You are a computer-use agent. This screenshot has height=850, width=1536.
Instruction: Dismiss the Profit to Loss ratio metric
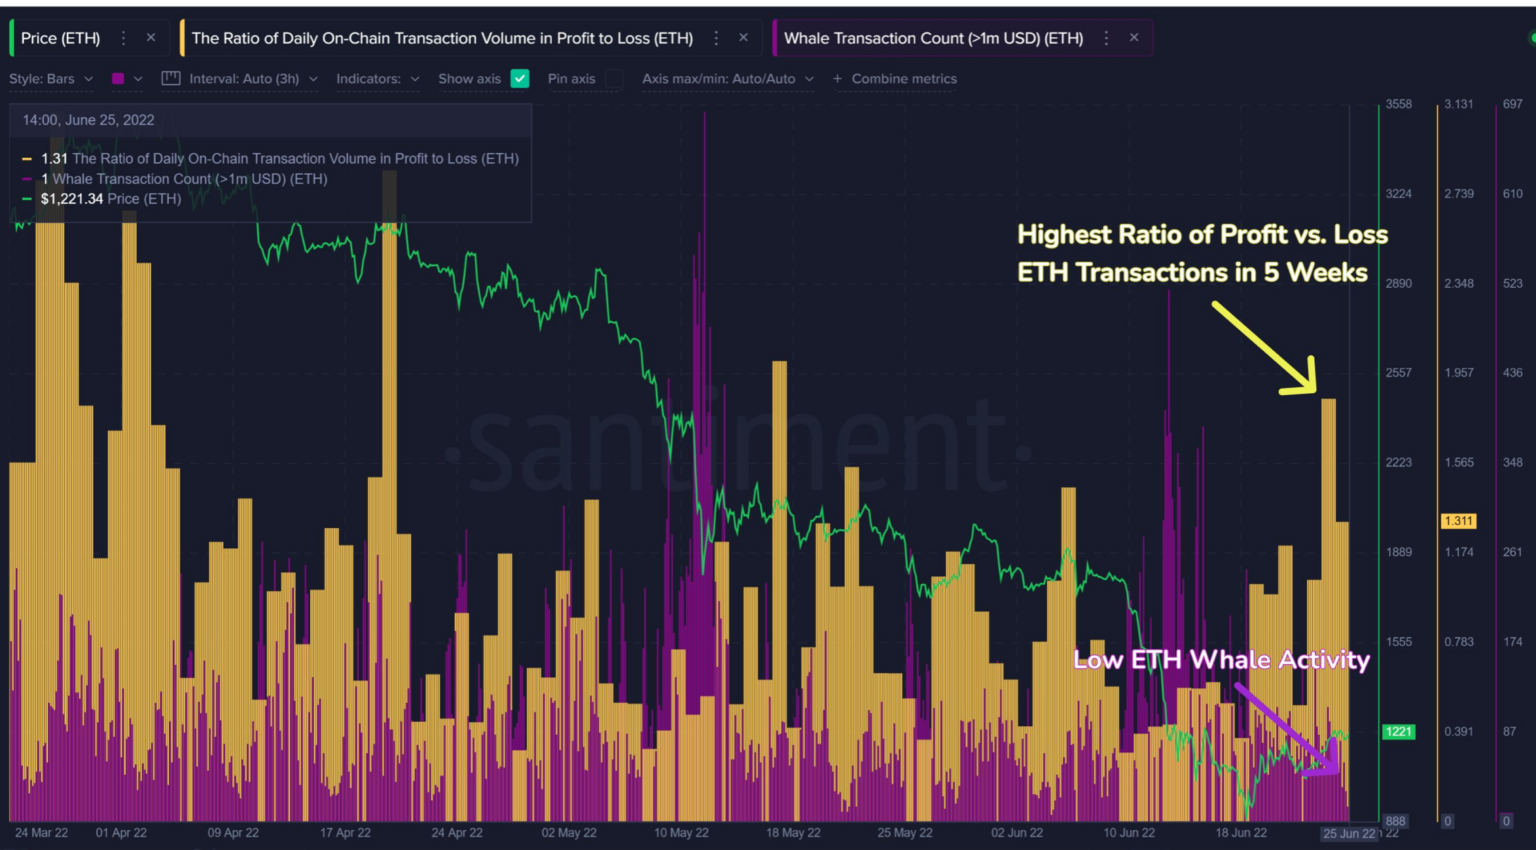click(743, 37)
